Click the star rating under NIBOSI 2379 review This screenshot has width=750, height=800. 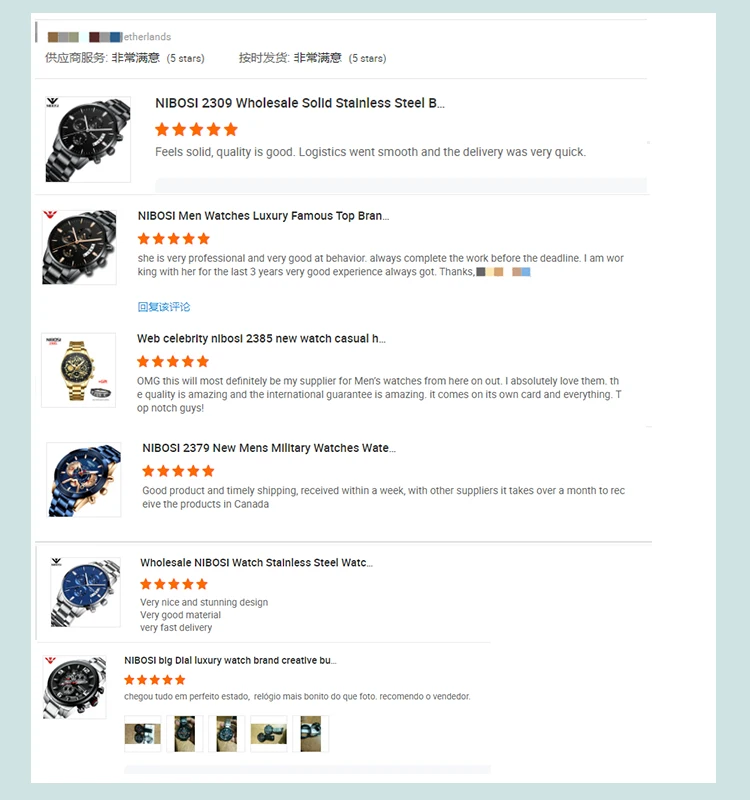(x=178, y=471)
